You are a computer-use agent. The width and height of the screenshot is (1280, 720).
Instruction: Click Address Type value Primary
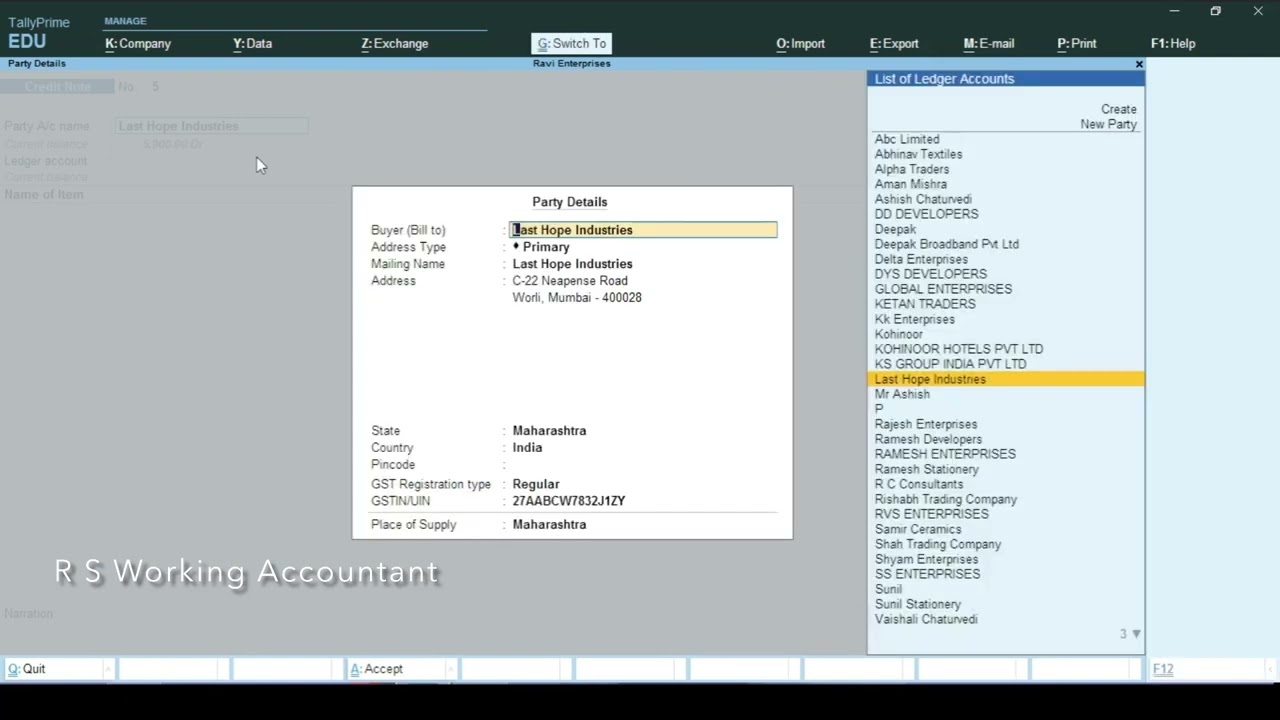click(x=546, y=247)
